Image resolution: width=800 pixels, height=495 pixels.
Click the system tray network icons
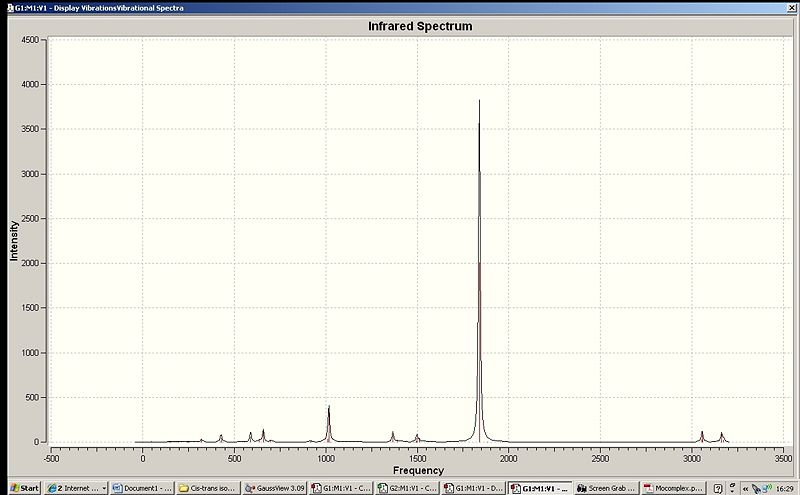pyautogui.click(x=761, y=489)
